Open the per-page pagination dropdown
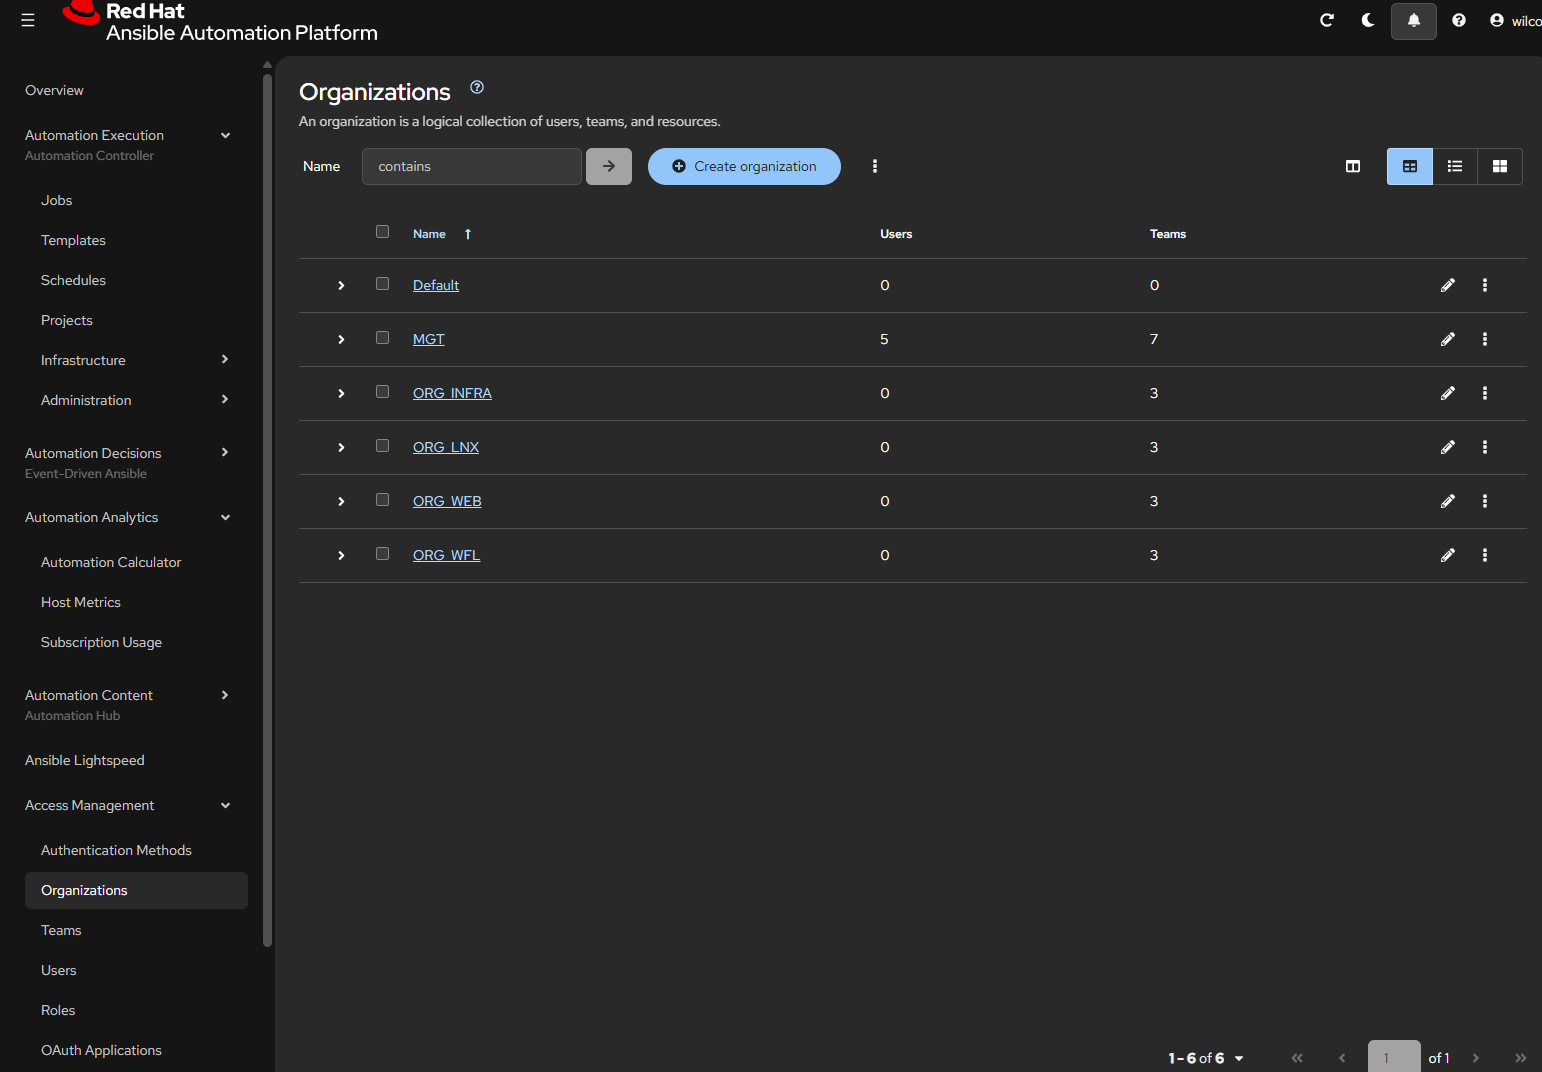 click(x=1239, y=1057)
